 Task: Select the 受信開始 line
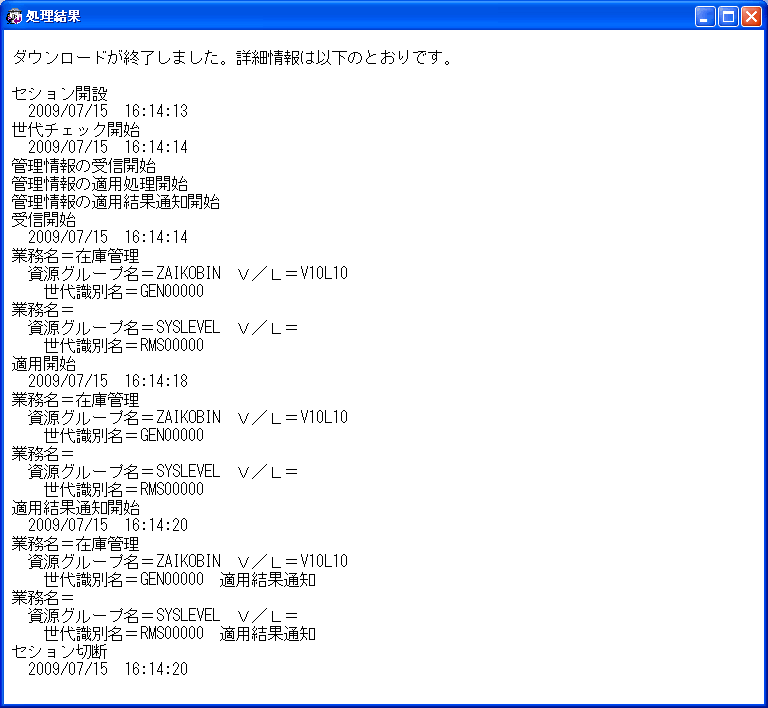click(x=44, y=220)
